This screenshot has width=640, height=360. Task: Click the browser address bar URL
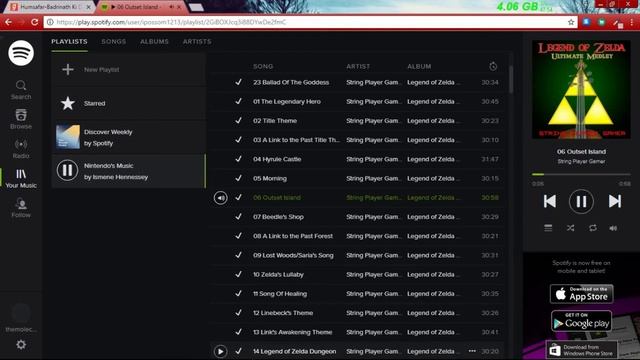(x=171, y=22)
